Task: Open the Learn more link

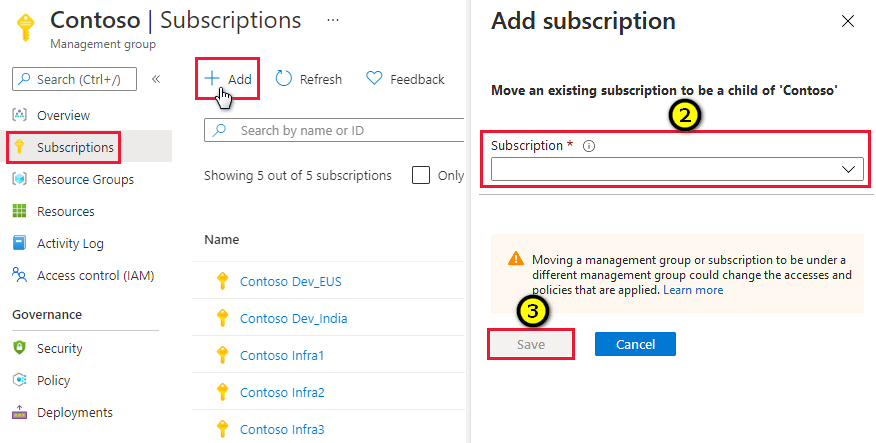Action: [693, 290]
